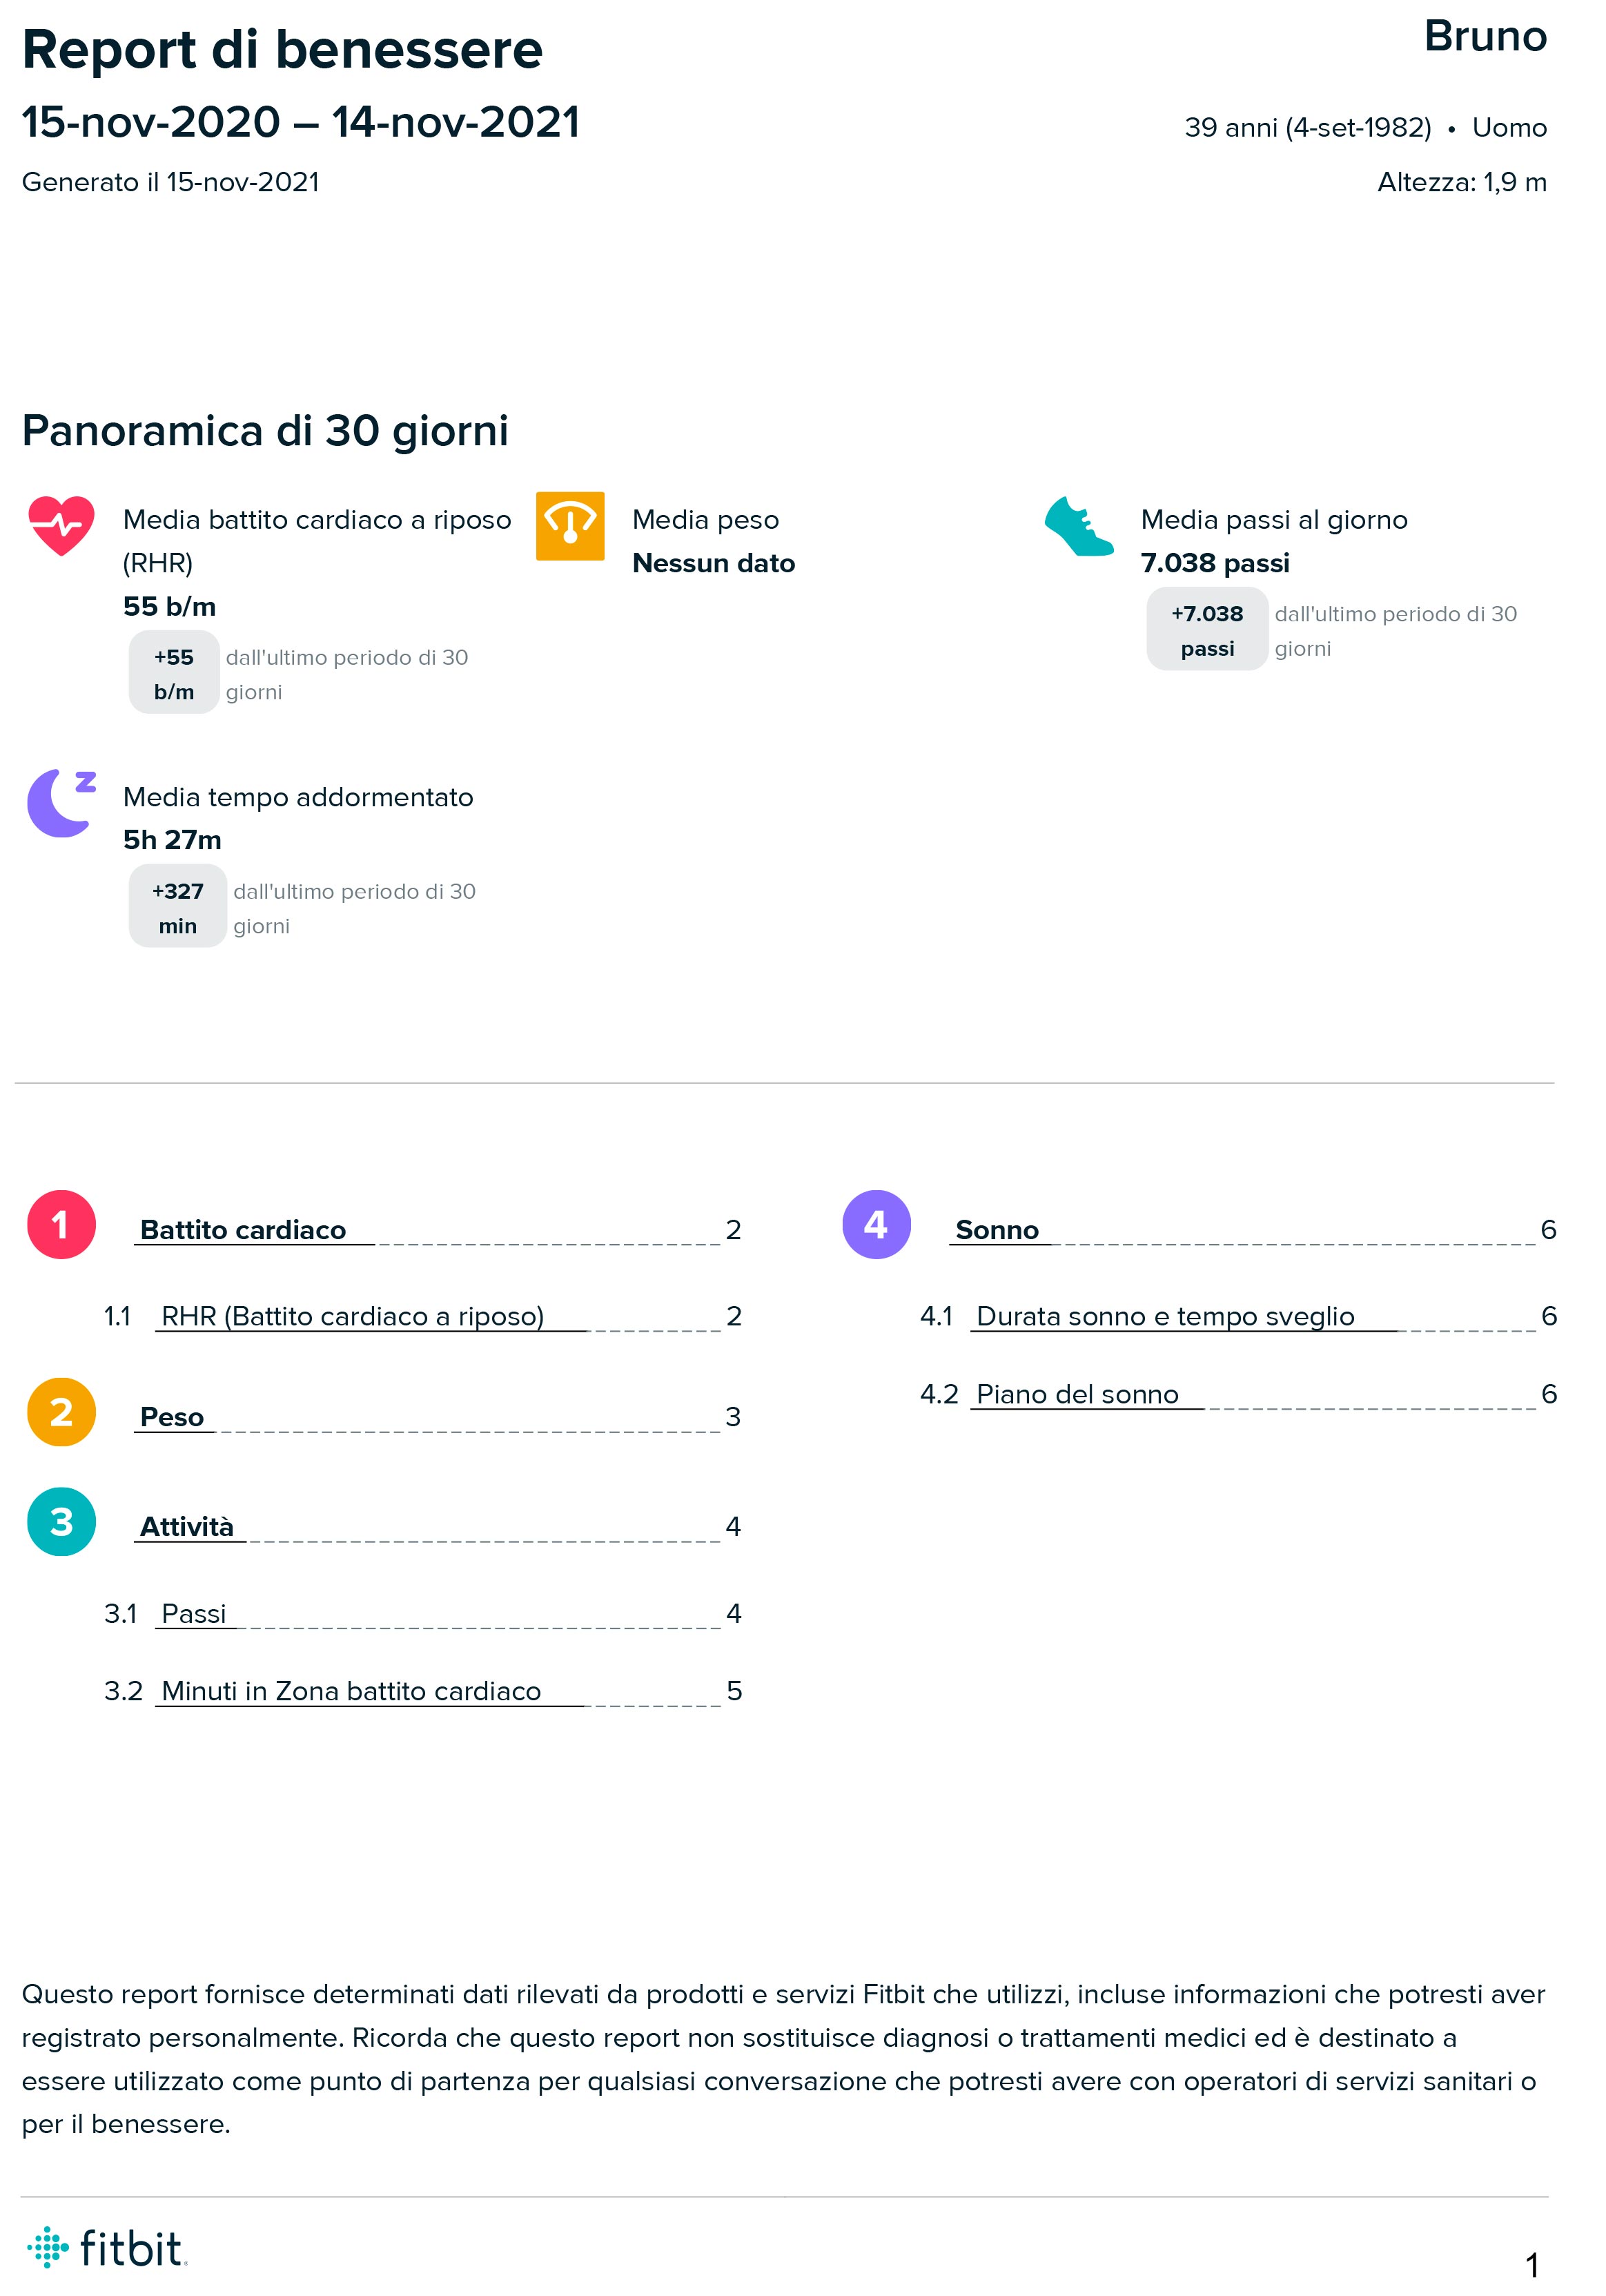Viewport: 1606px width, 2296px height.
Task: Click the +7.038 passi change badge
Action: tap(1207, 630)
